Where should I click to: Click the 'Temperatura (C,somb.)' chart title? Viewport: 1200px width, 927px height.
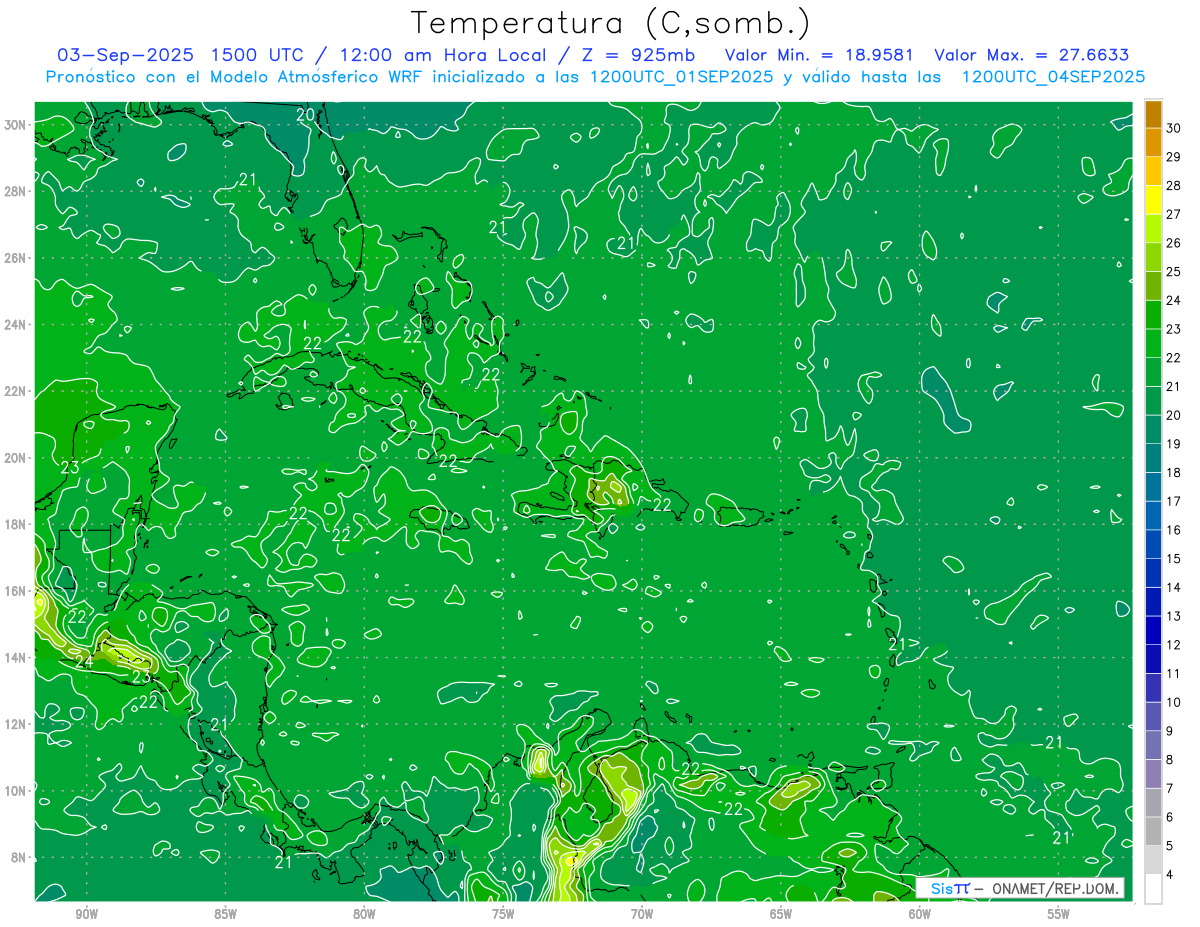[611, 24]
